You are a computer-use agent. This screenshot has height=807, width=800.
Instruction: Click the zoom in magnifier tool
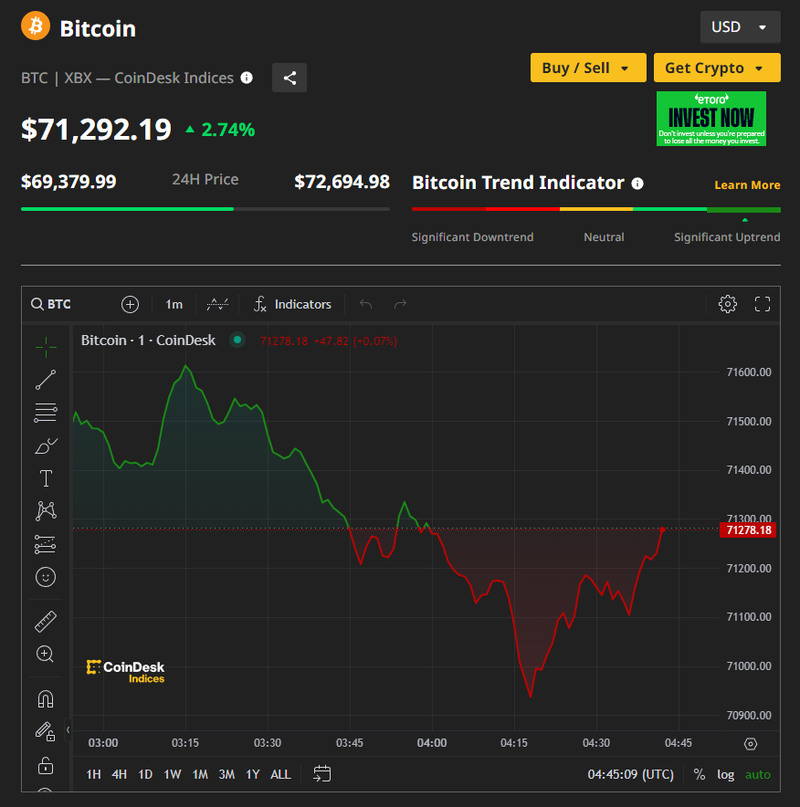(x=45, y=654)
